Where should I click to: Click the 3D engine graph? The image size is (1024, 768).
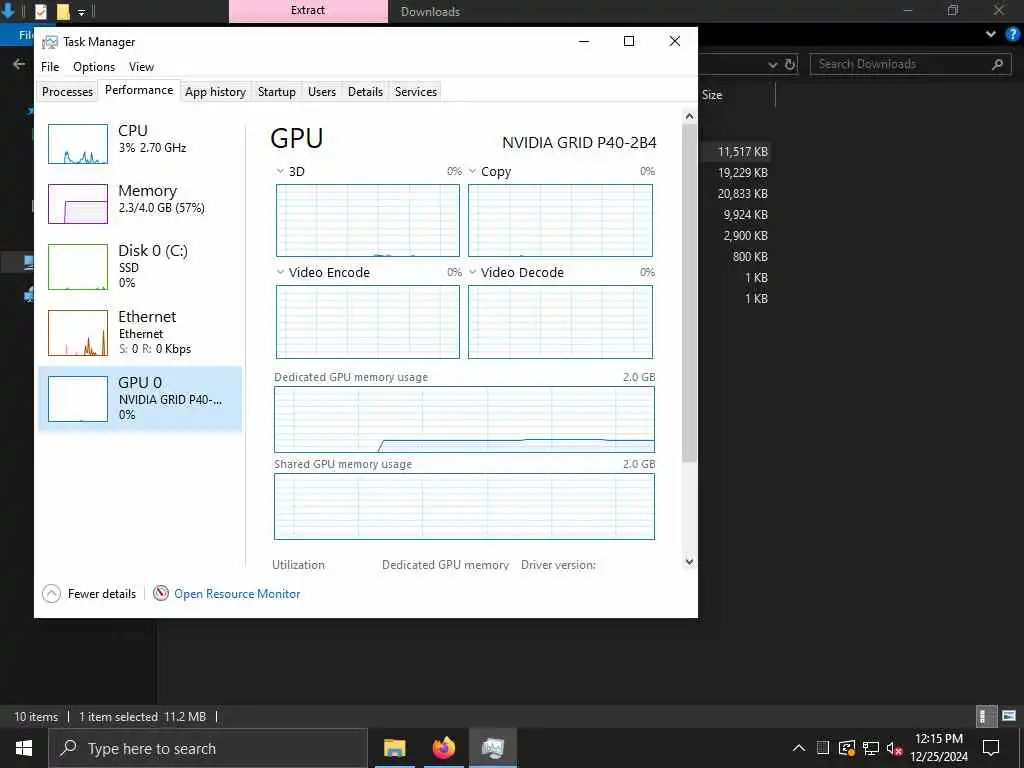pyautogui.click(x=368, y=220)
